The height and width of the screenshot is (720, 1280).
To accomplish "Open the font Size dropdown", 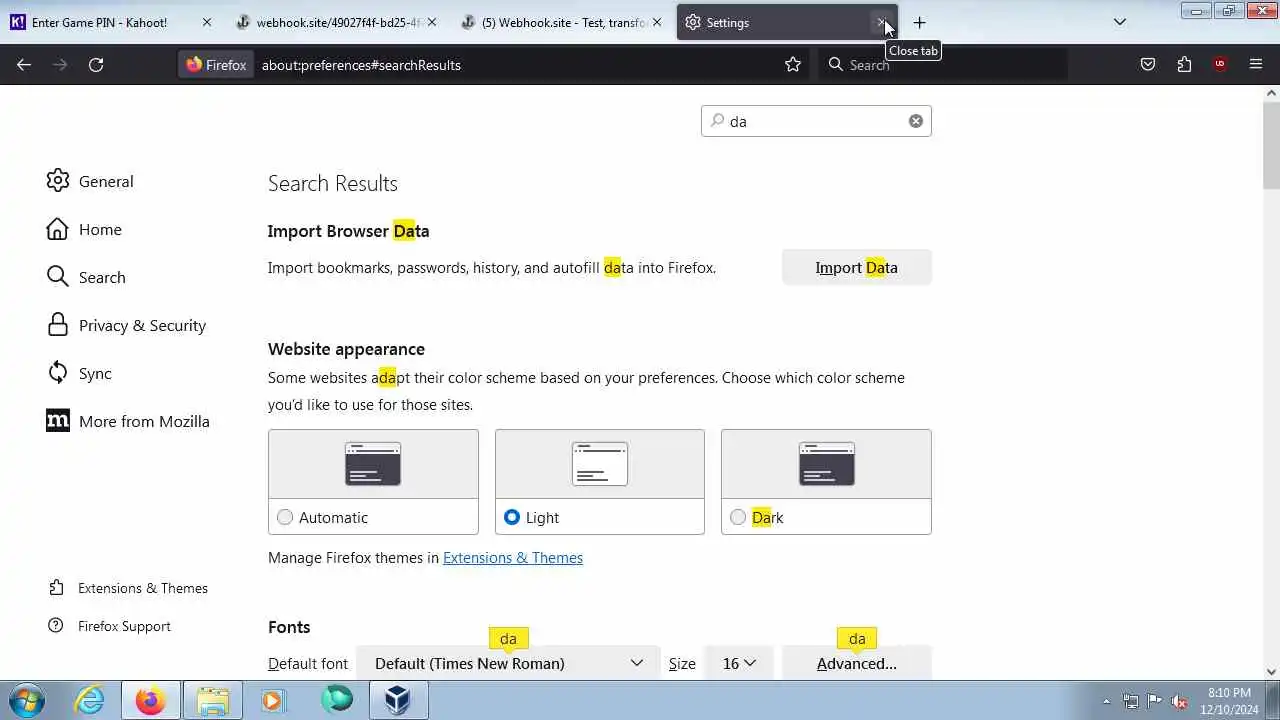I will 739,663.
